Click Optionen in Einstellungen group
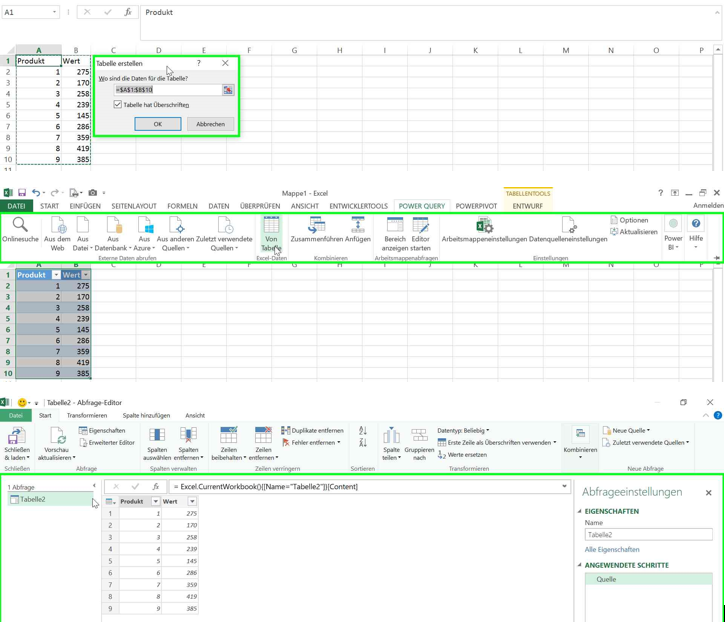Viewport: 727px width, 627px height. click(x=629, y=220)
